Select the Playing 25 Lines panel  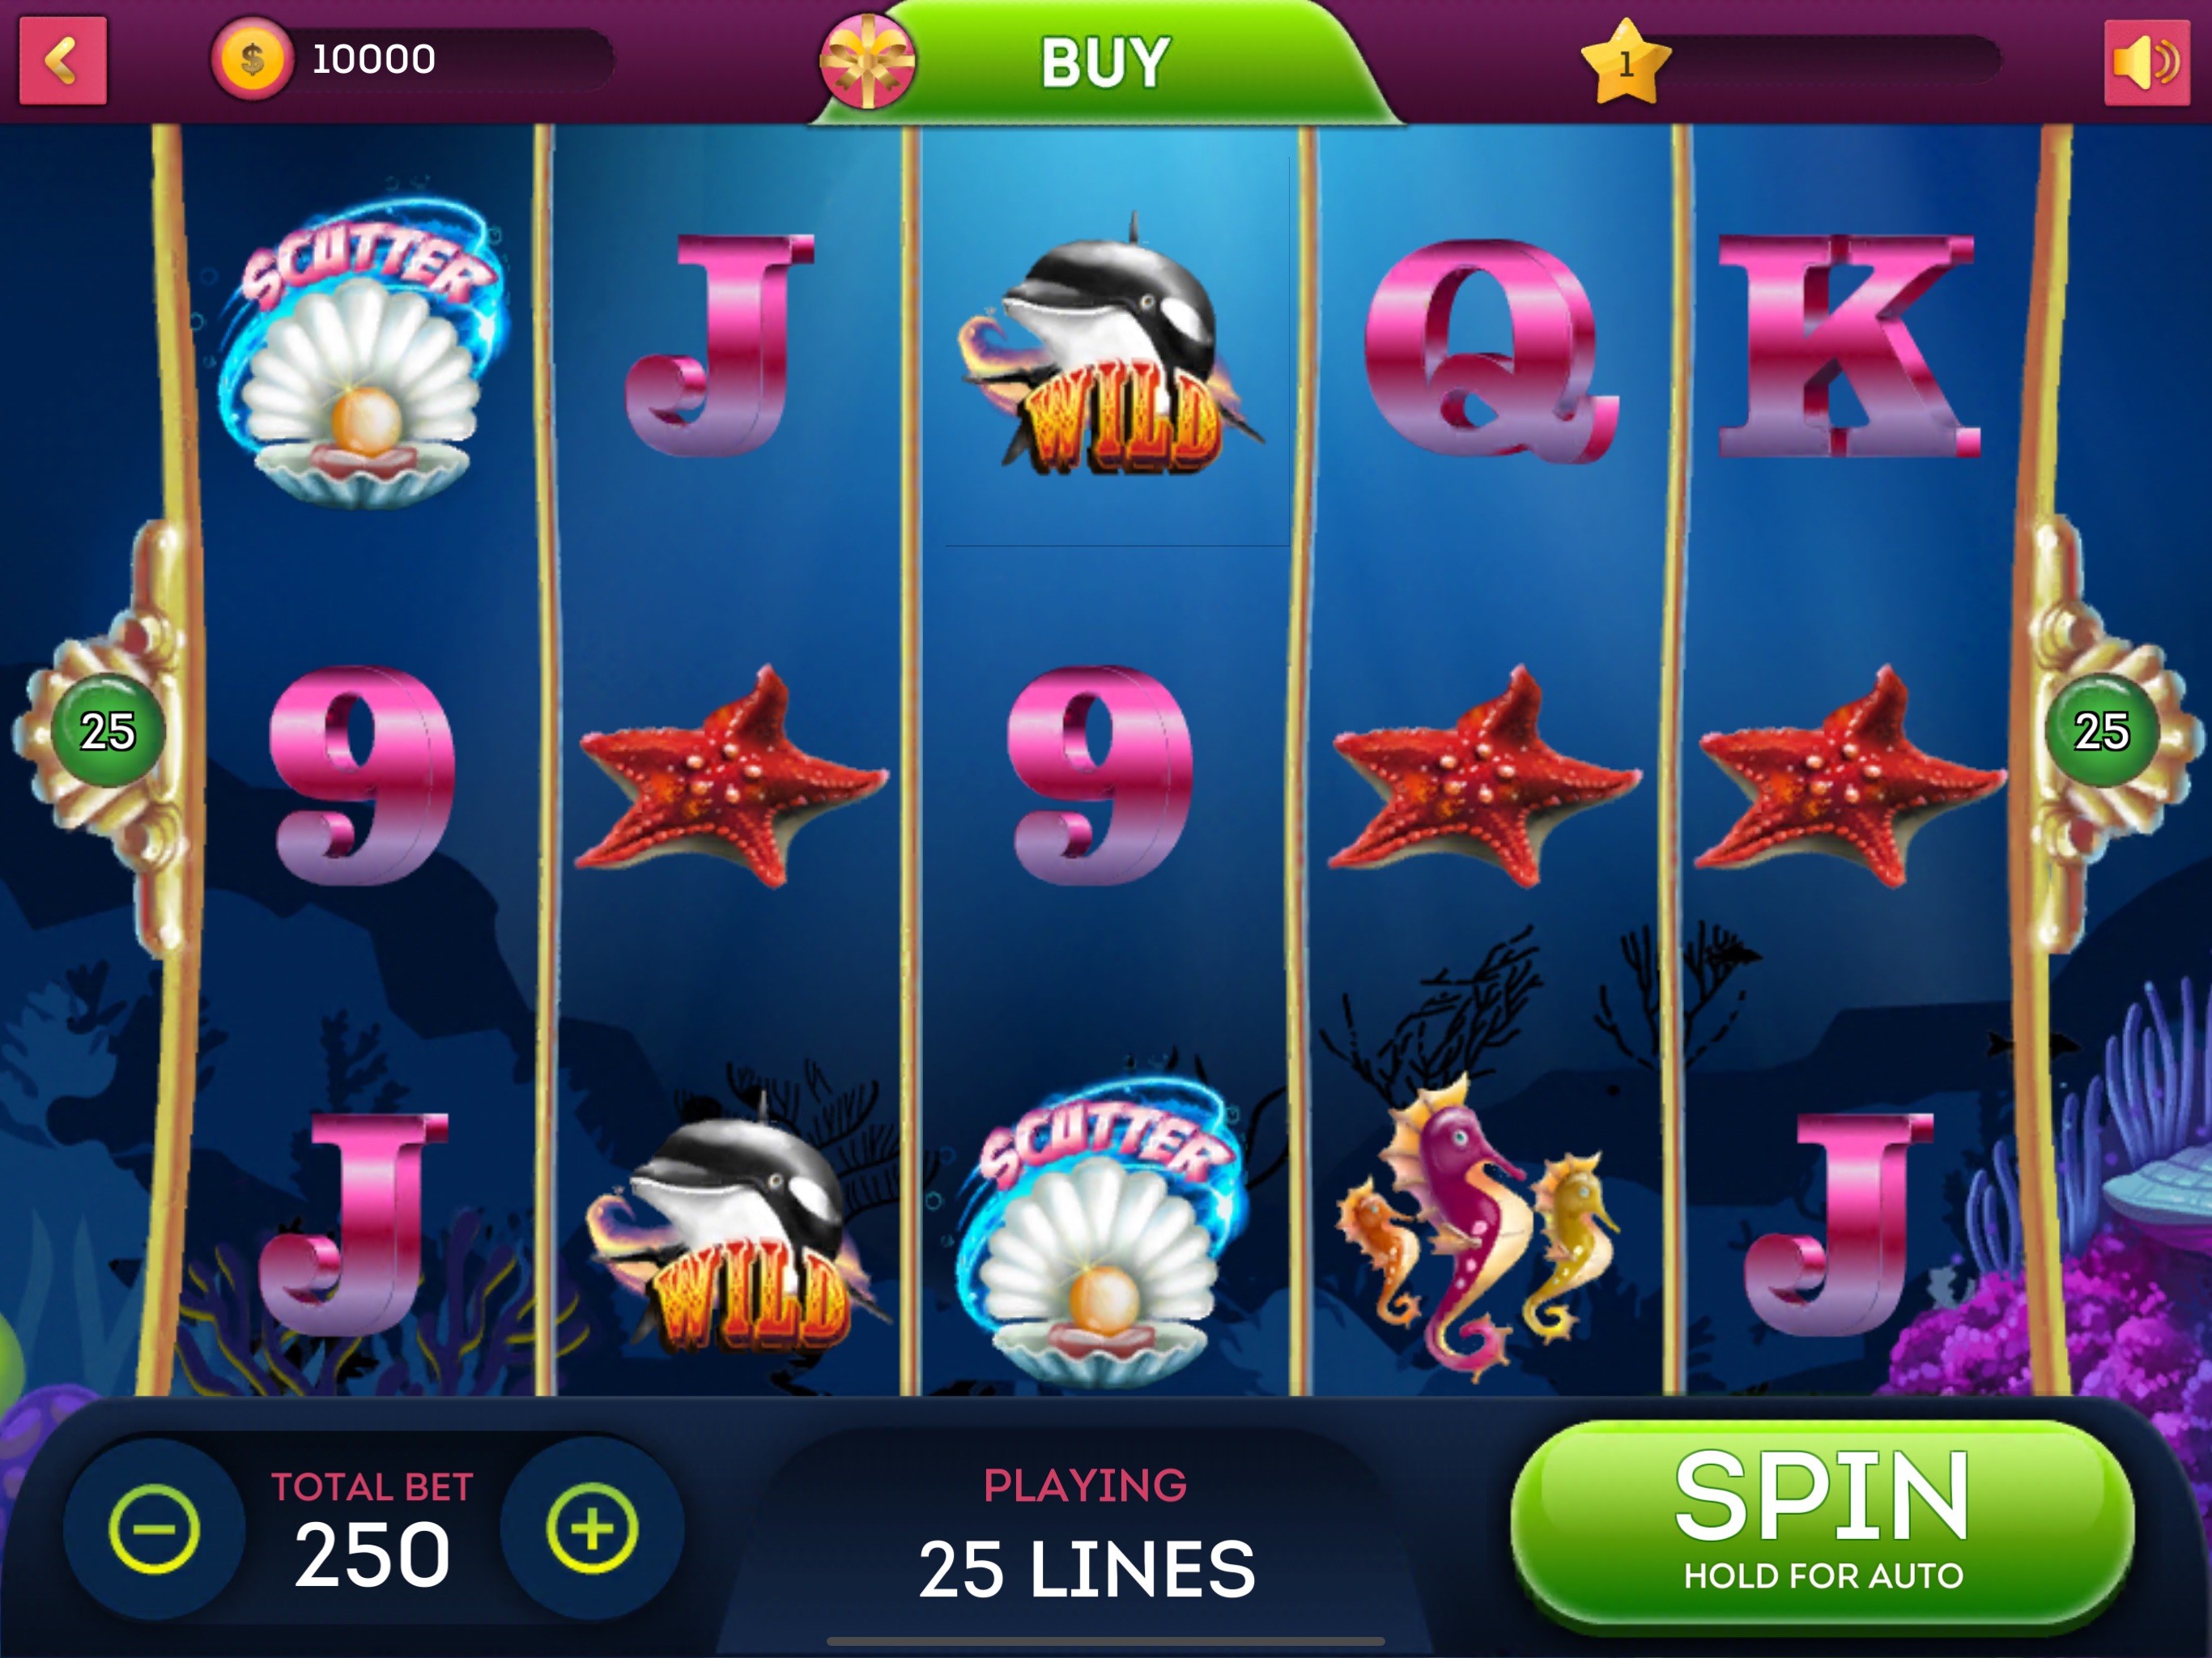click(1086, 1535)
